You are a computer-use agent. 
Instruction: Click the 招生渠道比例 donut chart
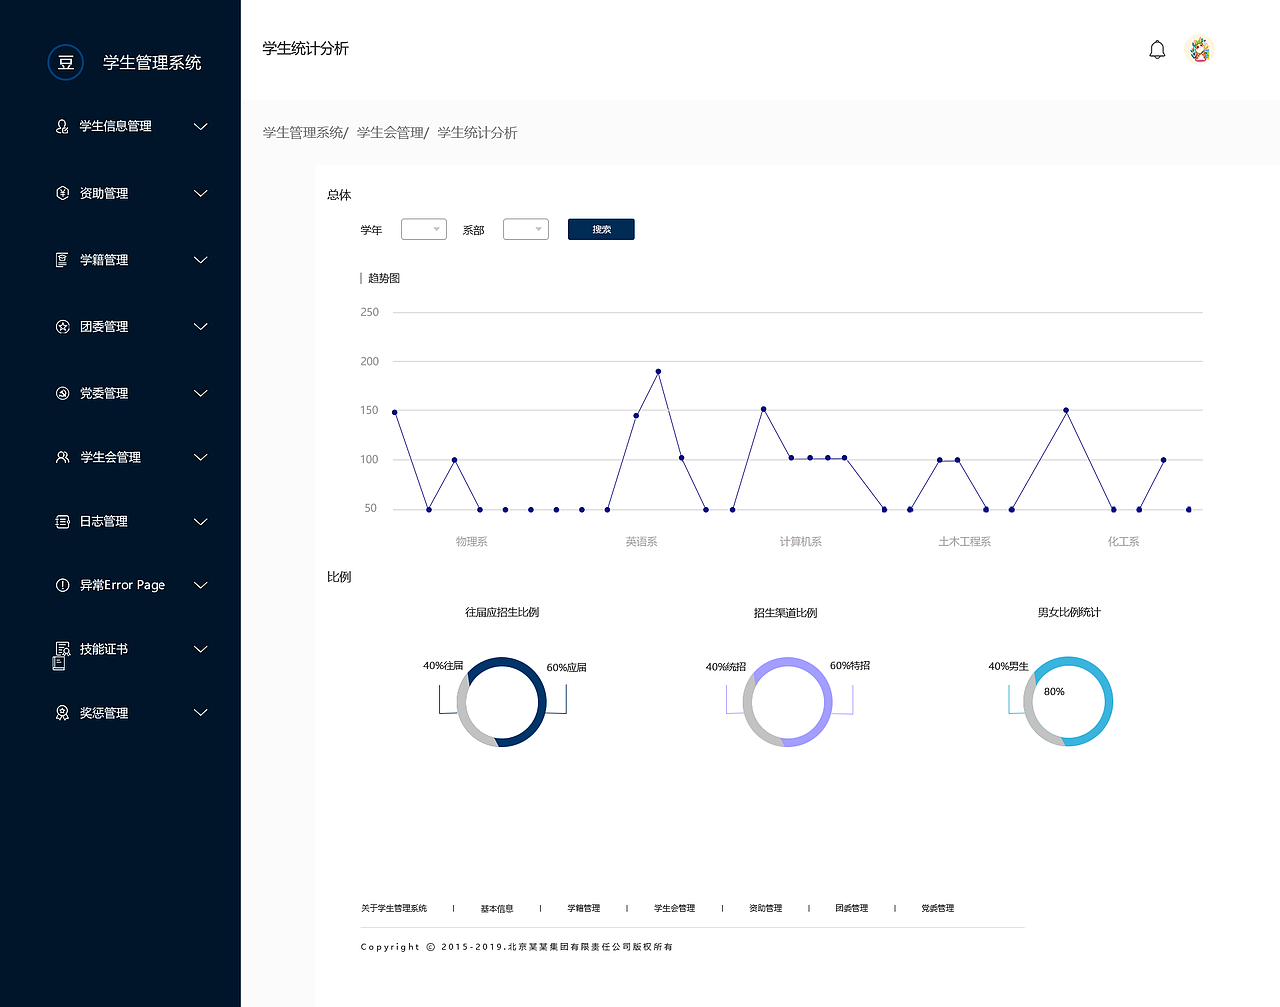[787, 702]
